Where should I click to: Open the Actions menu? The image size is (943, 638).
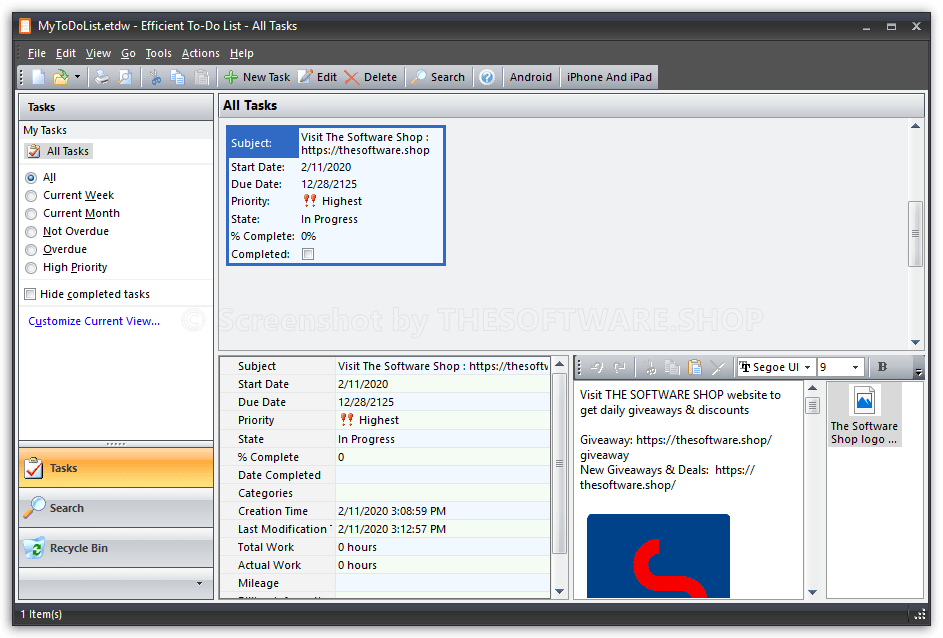(200, 53)
